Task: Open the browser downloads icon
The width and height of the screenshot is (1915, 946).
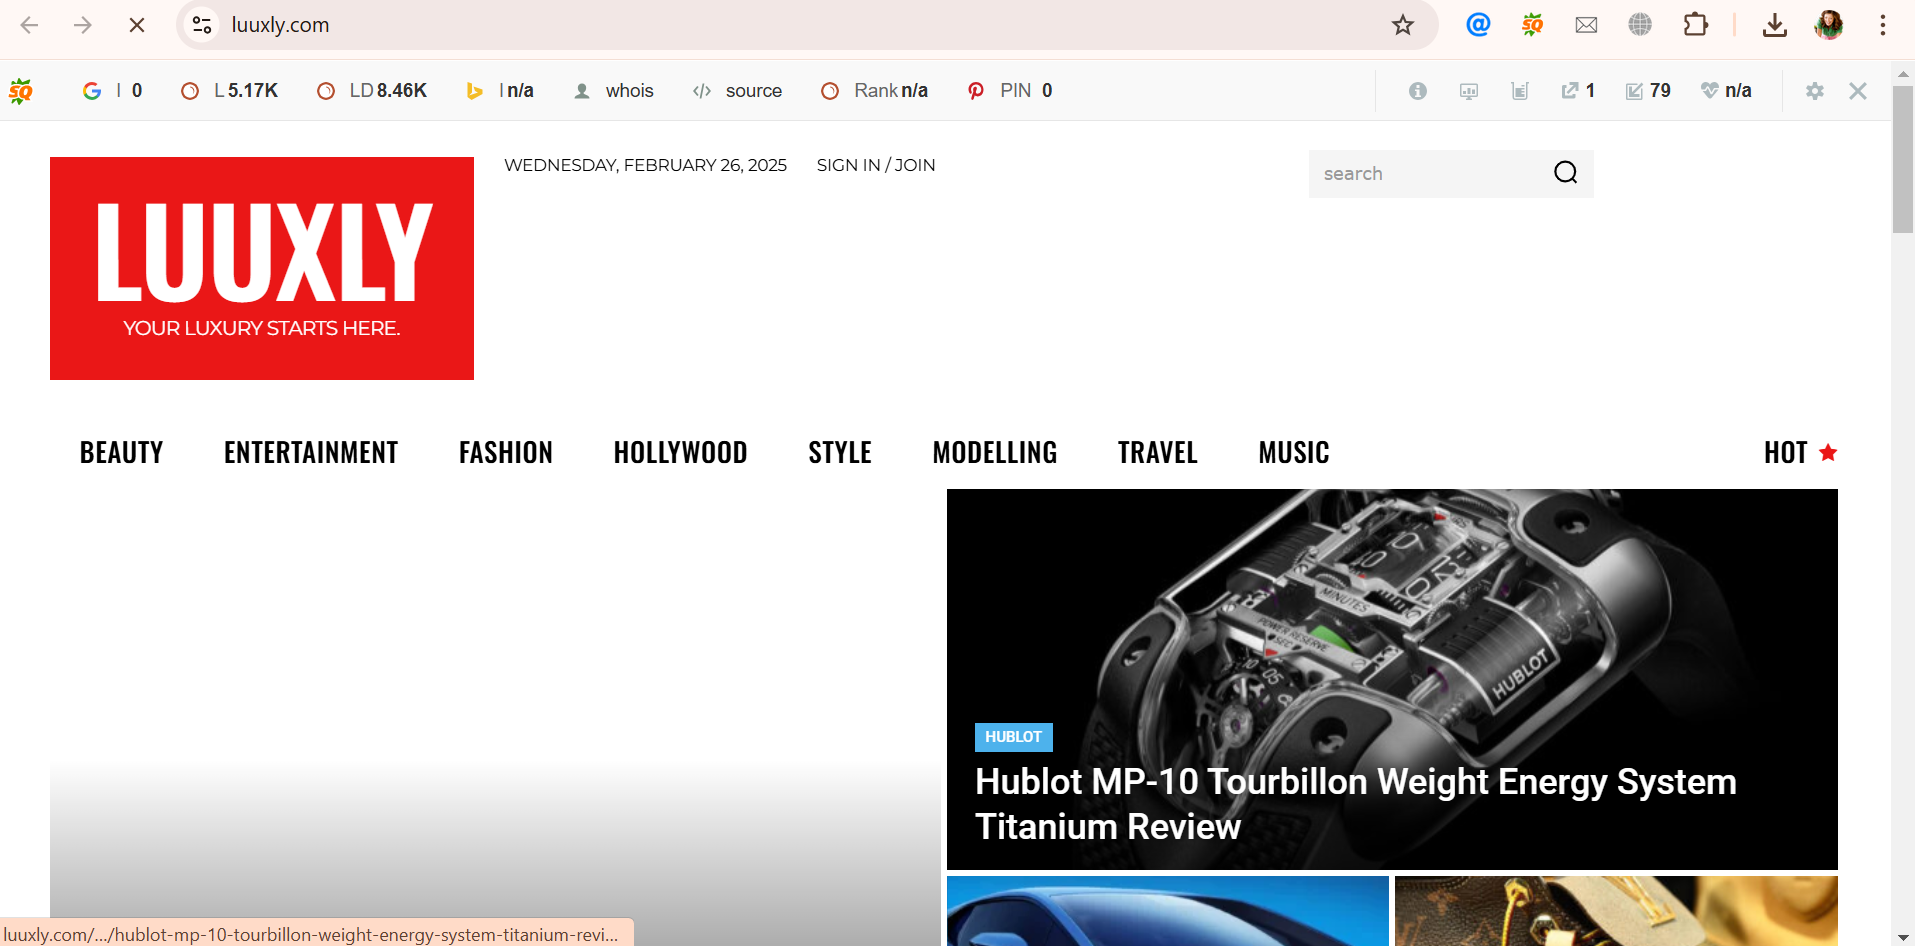Action: tap(1775, 25)
